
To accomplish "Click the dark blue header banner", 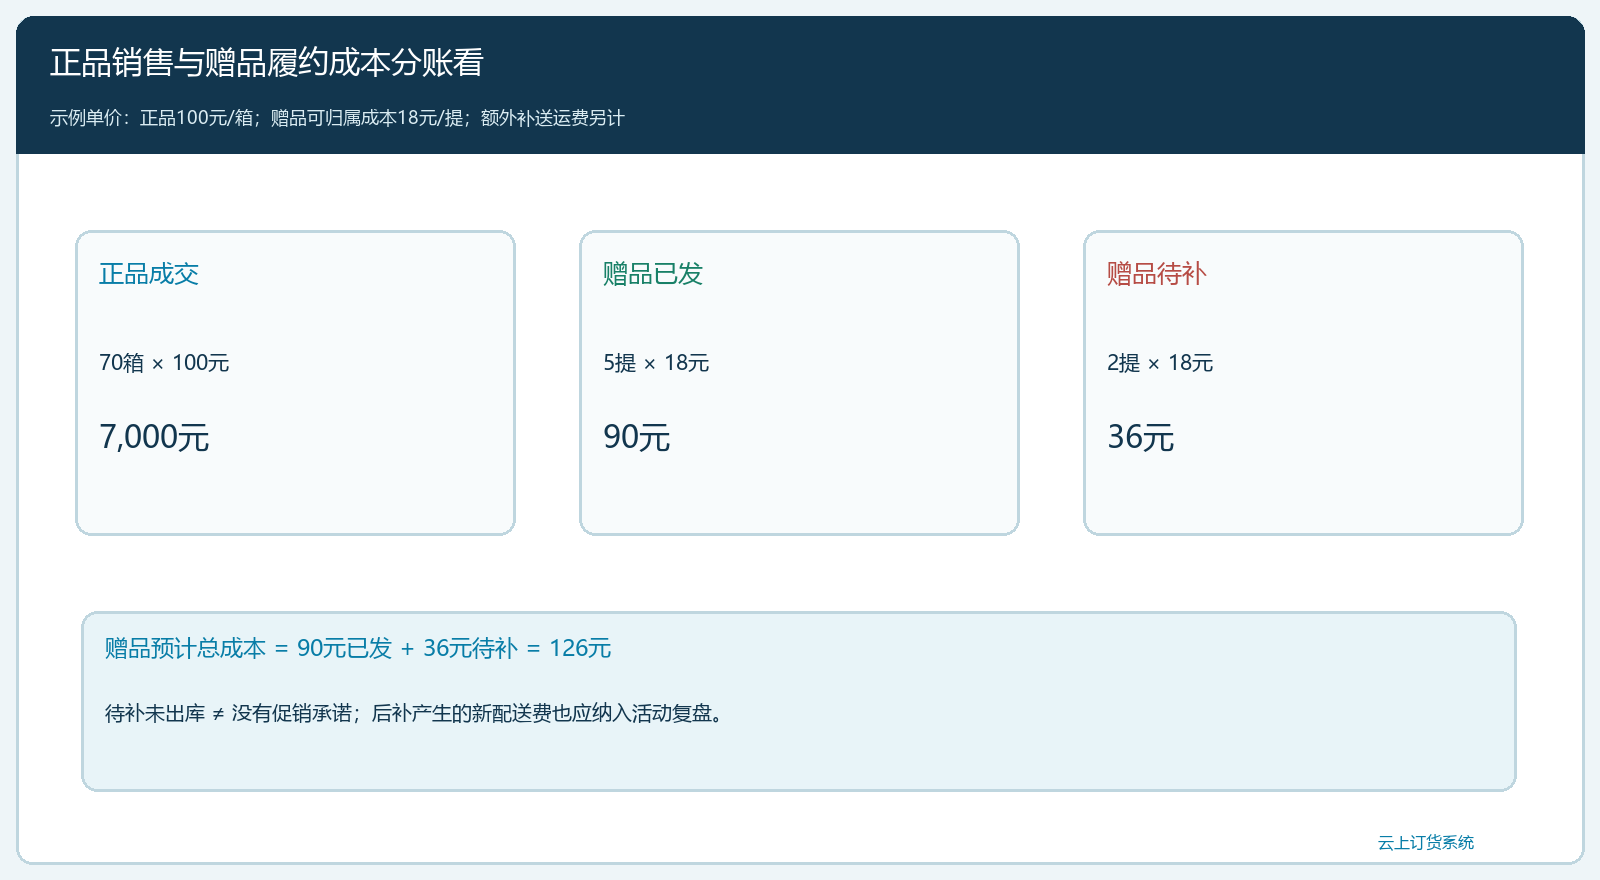I will coord(800,85).
